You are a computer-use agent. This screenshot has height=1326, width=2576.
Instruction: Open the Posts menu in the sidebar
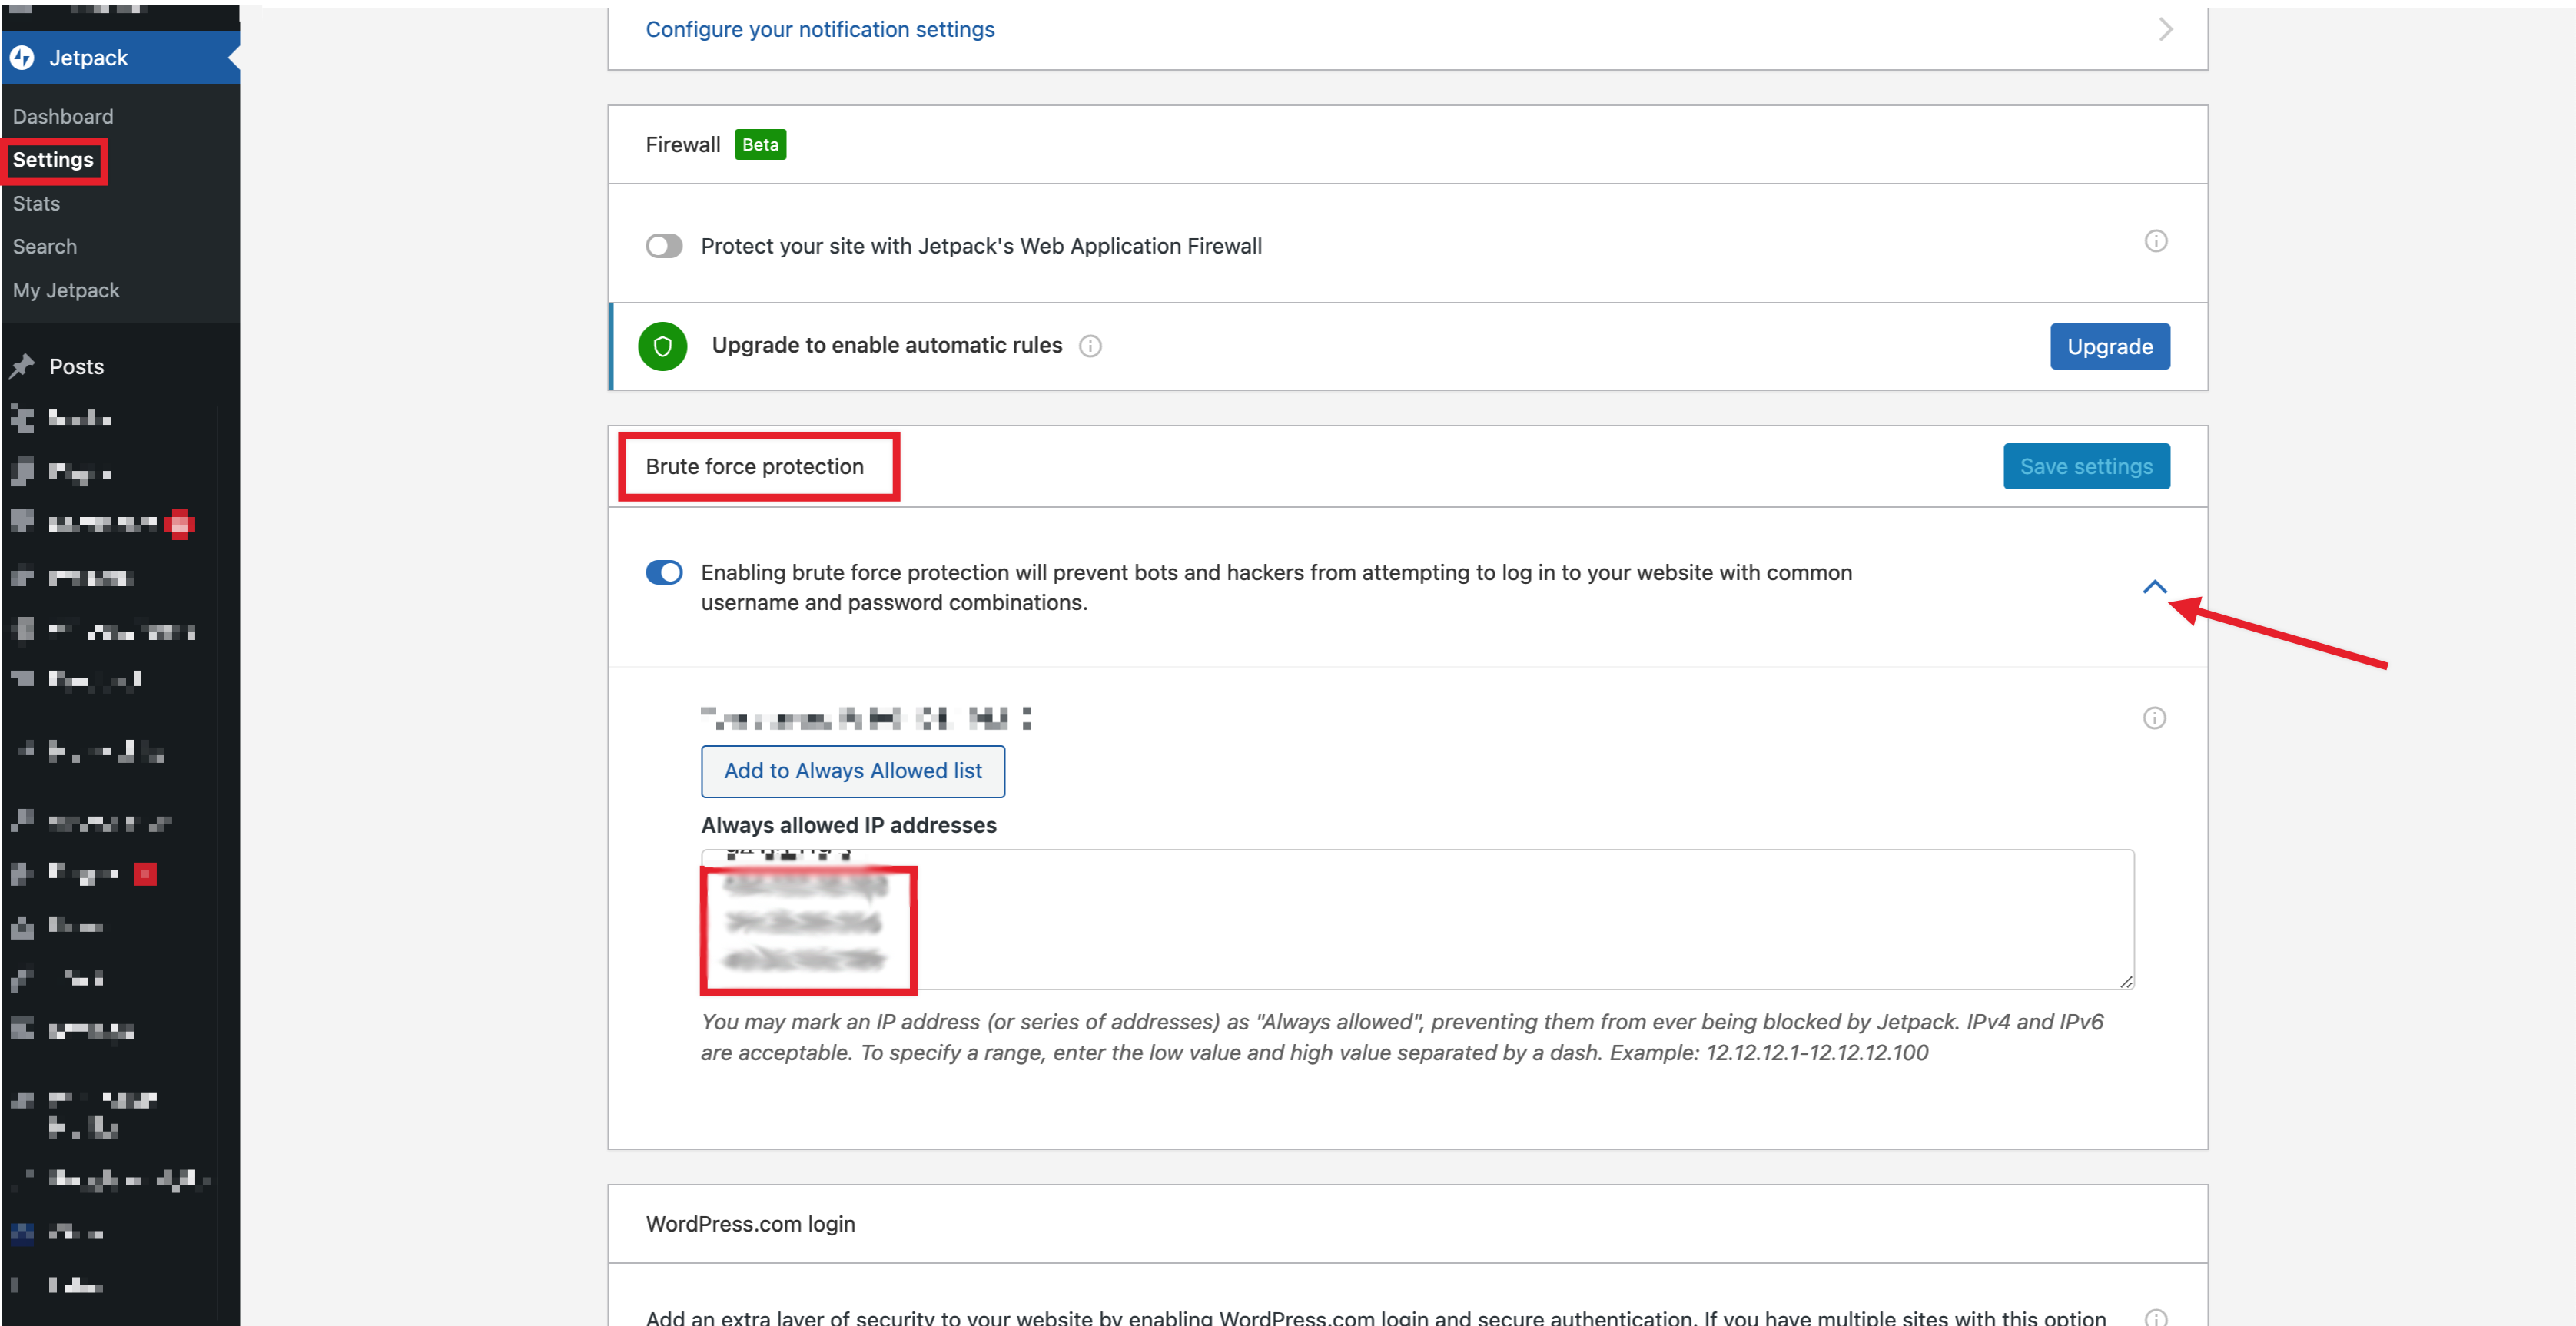pos(77,367)
